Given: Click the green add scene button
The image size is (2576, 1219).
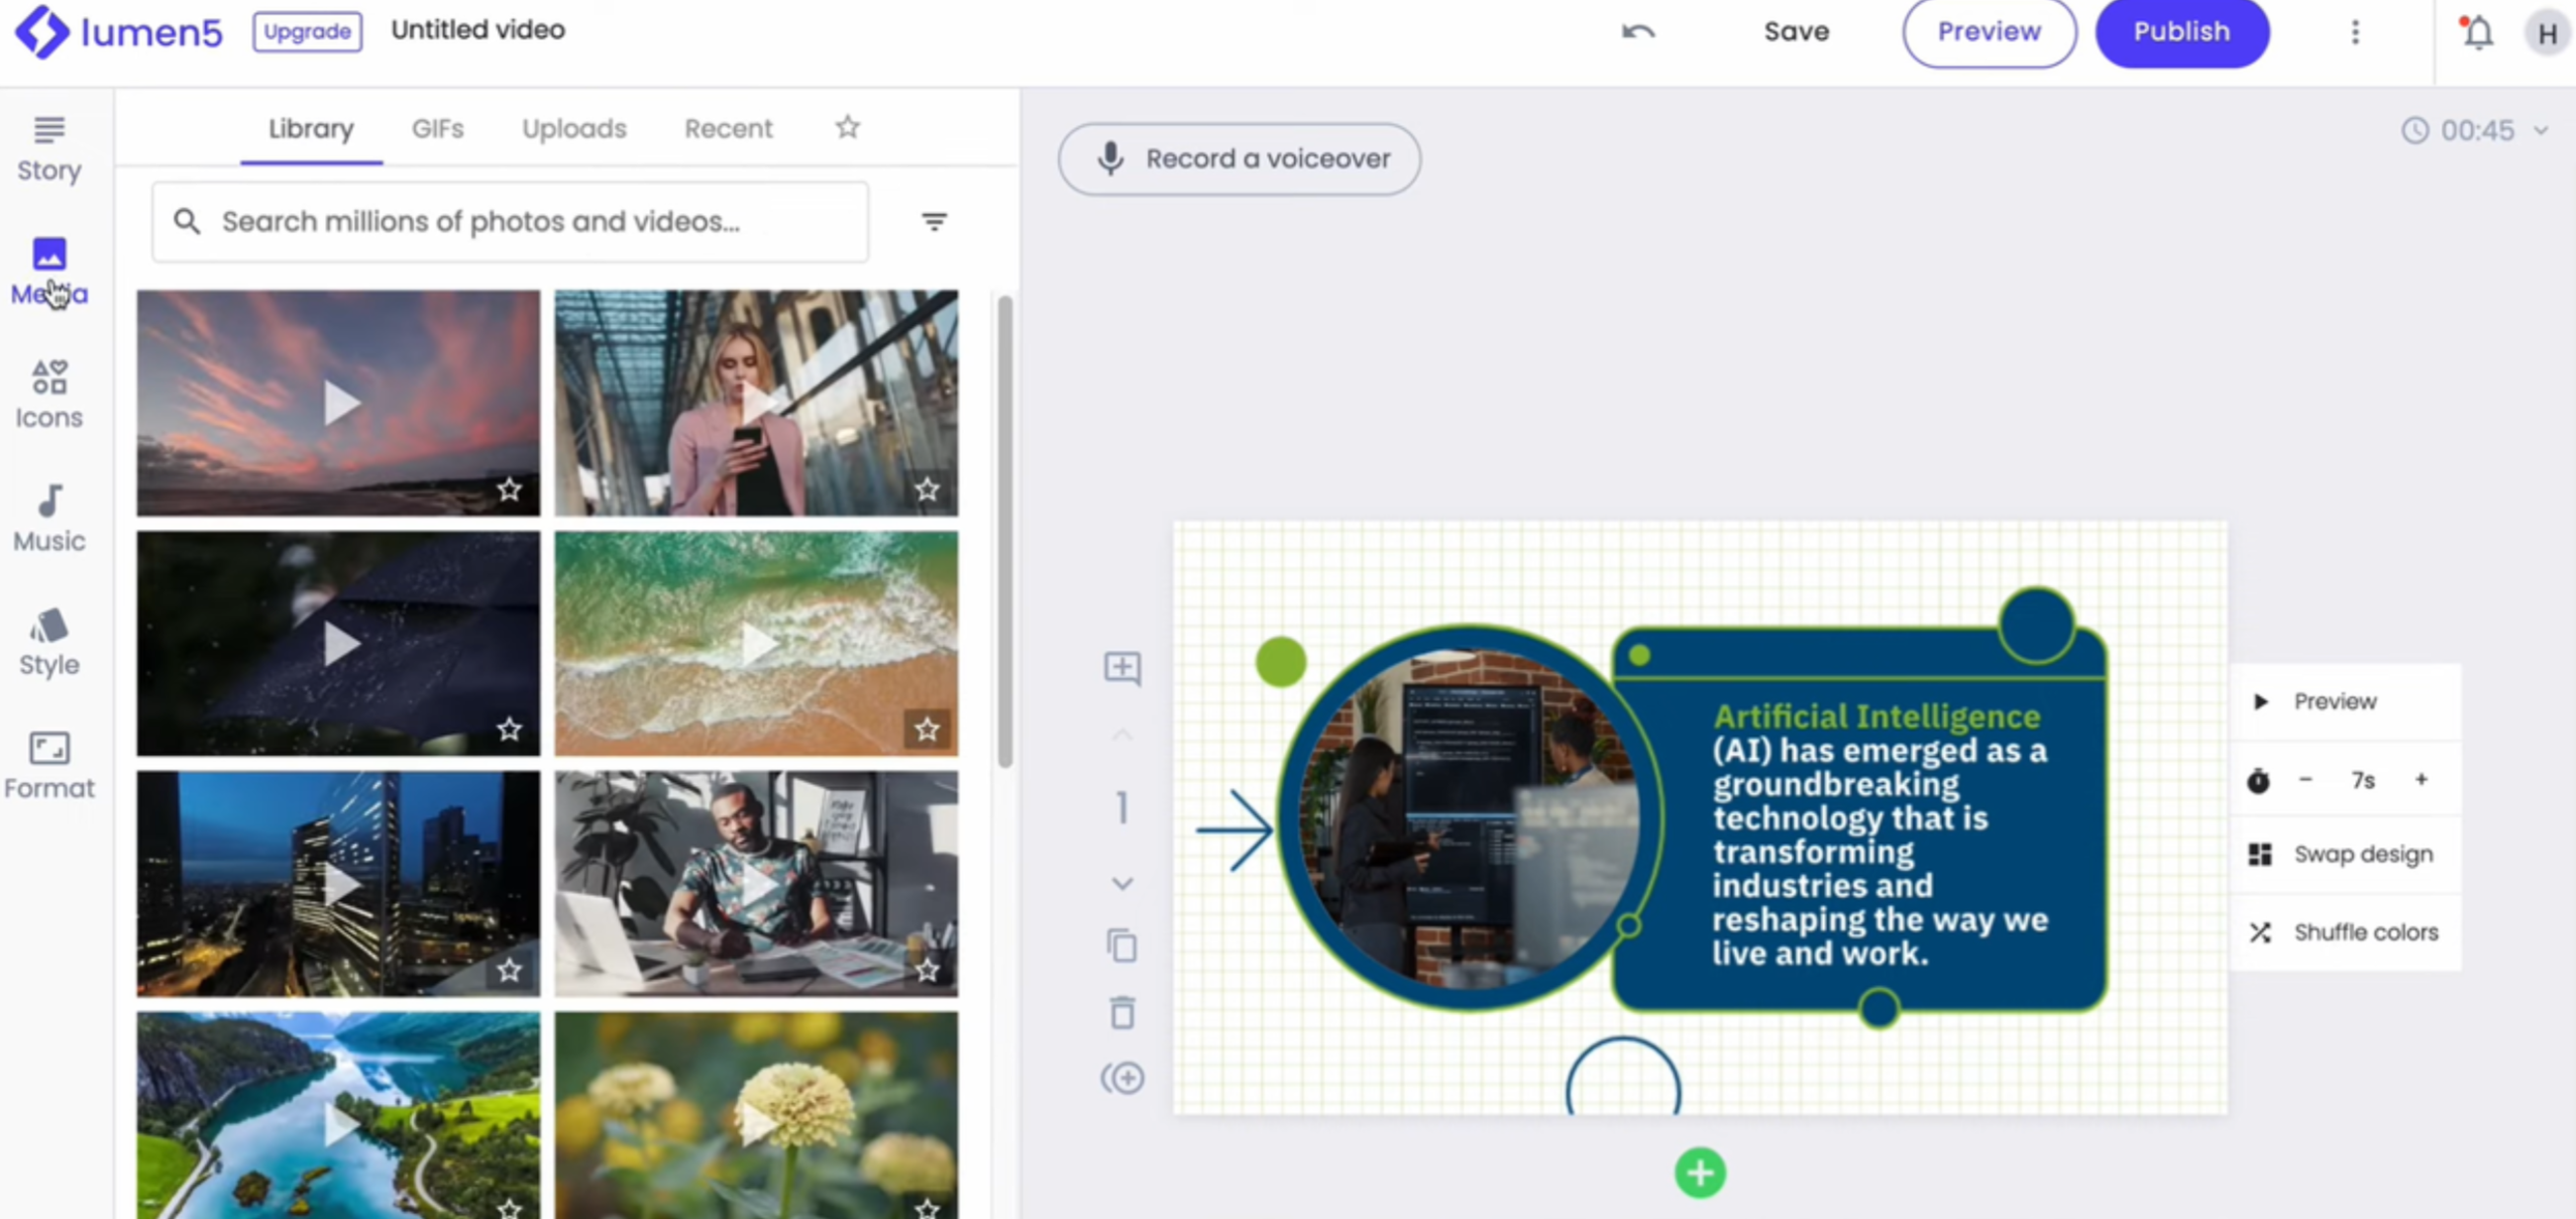Looking at the screenshot, I should click(1699, 1173).
